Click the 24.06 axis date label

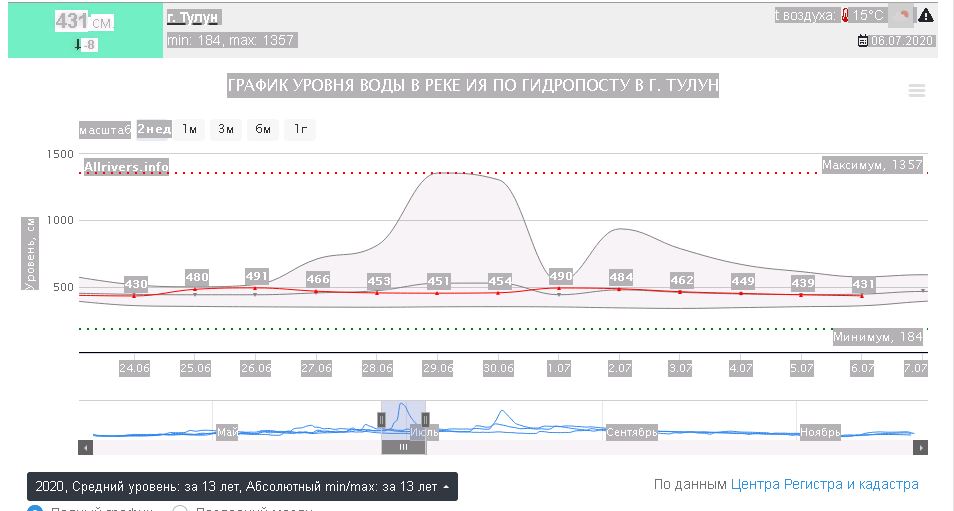pos(134,368)
